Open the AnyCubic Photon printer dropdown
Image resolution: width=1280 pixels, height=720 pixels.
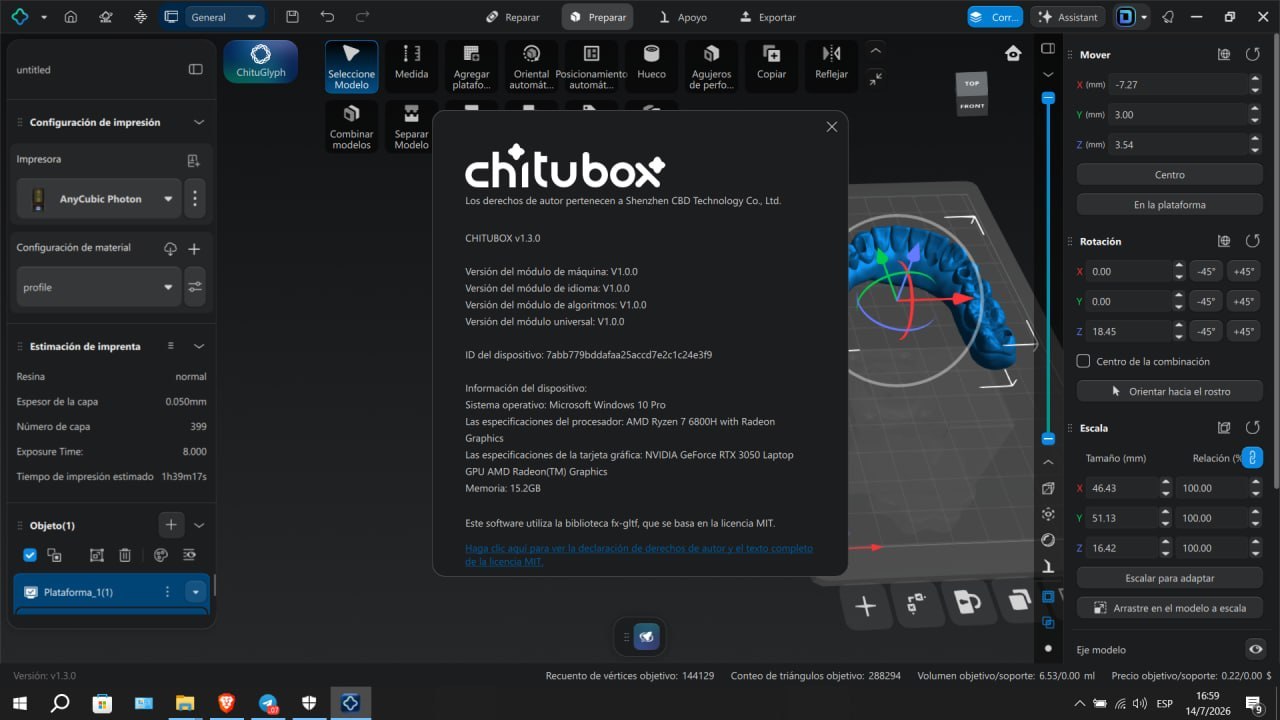[99, 199]
